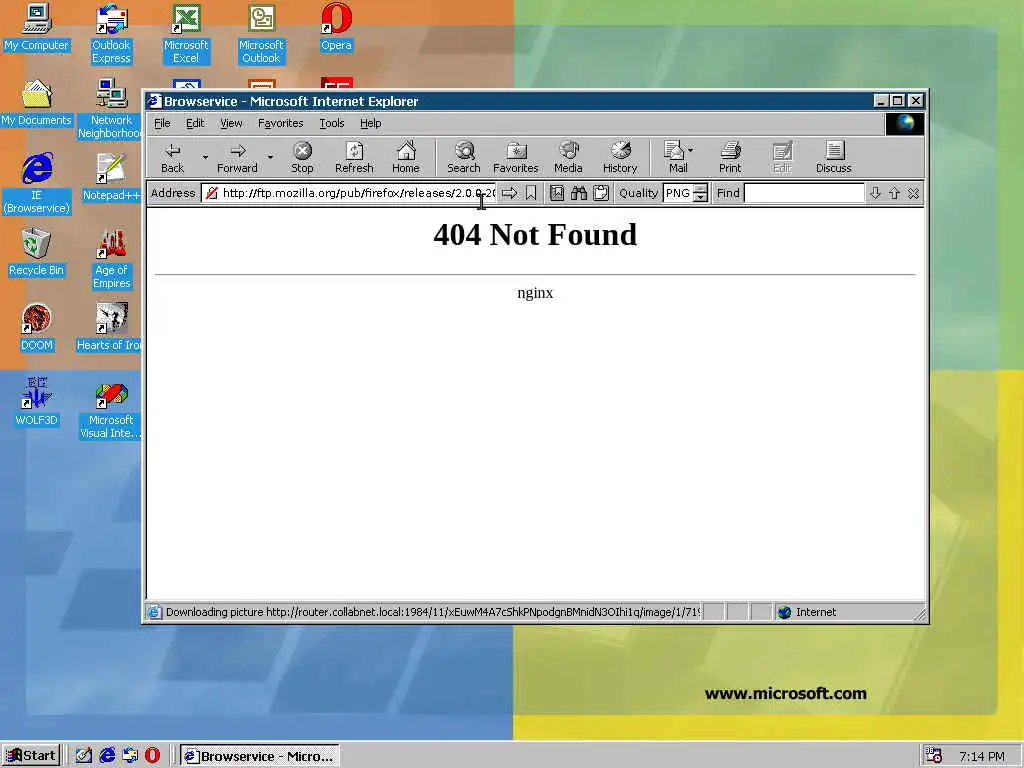Click inside the address URL field
The image size is (1024, 768).
(349, 193)
